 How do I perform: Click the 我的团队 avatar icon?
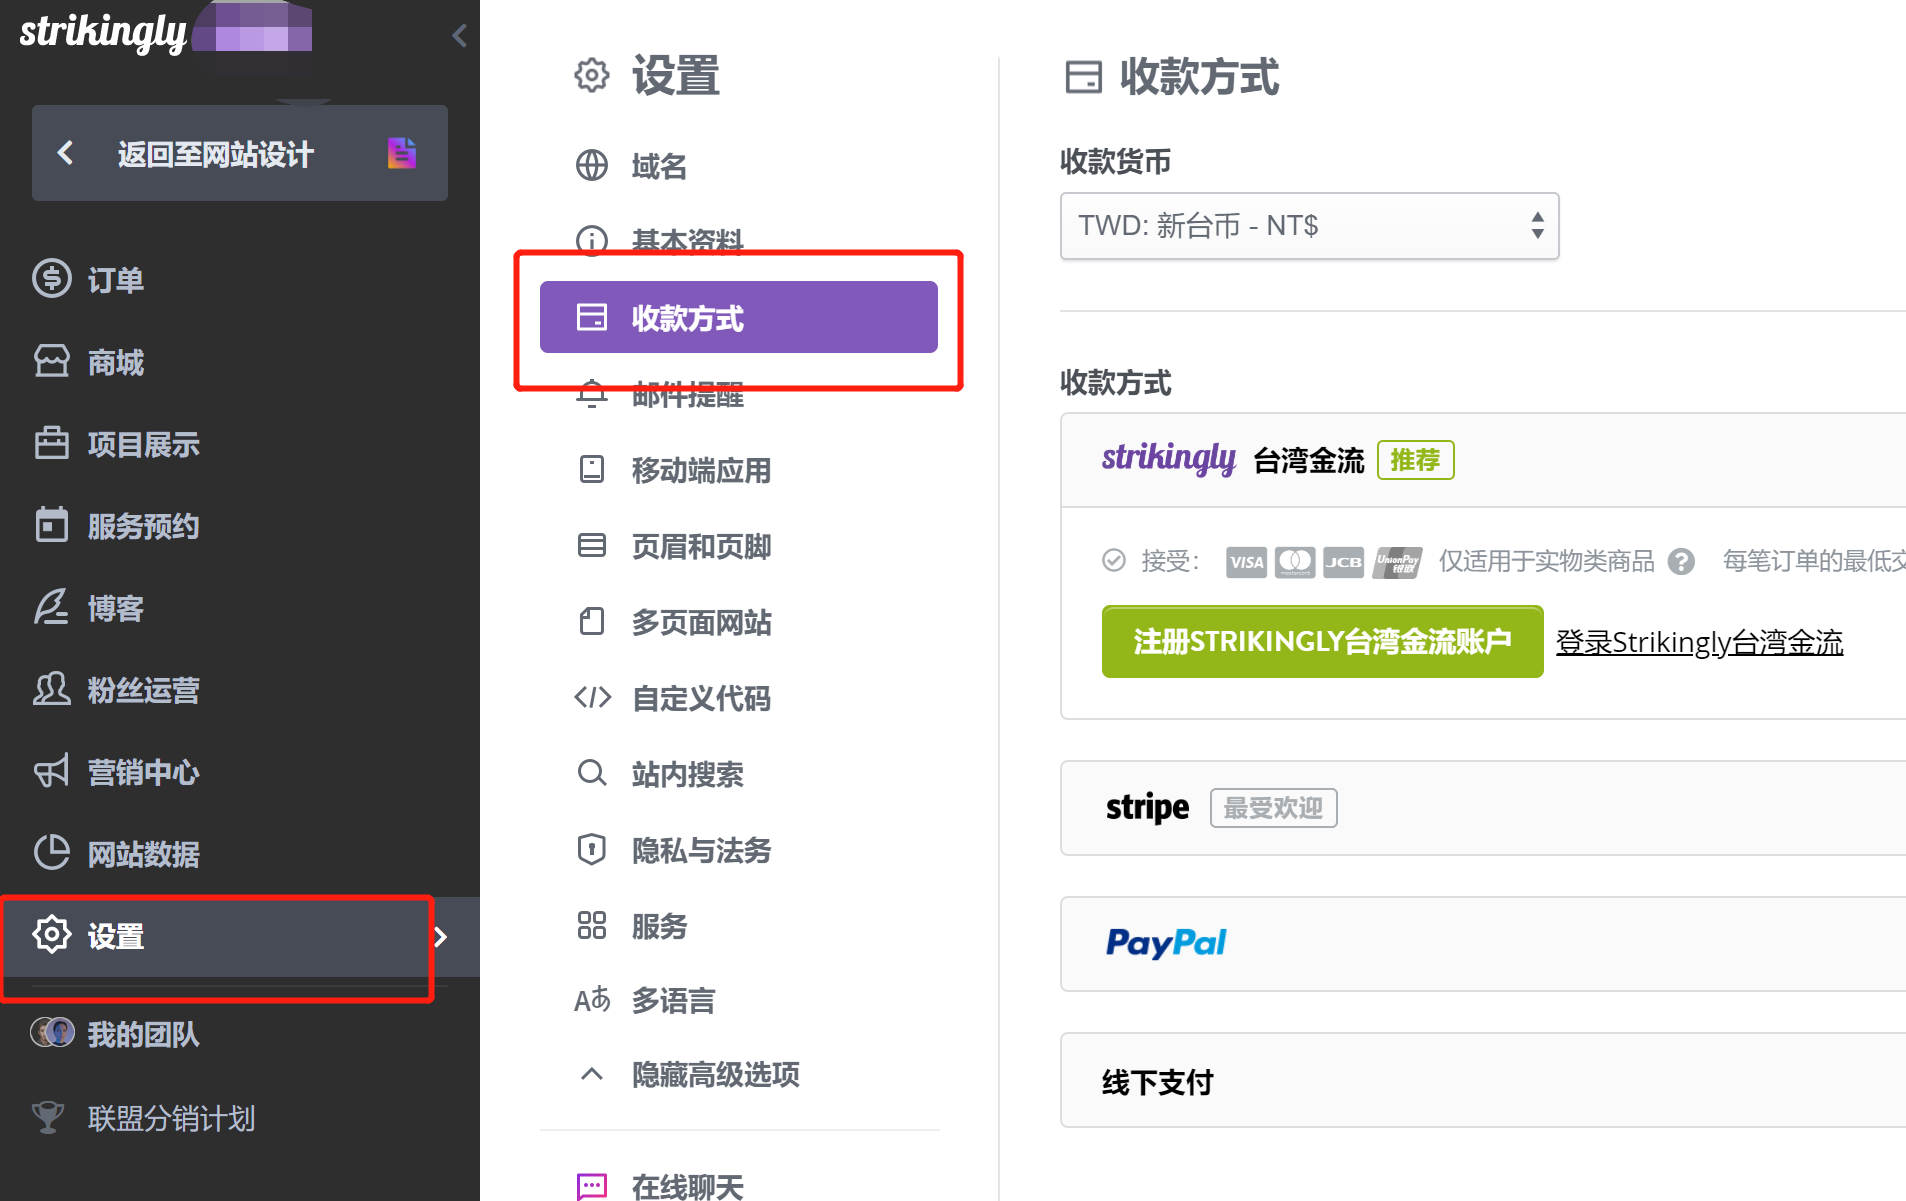[52, 1032]
